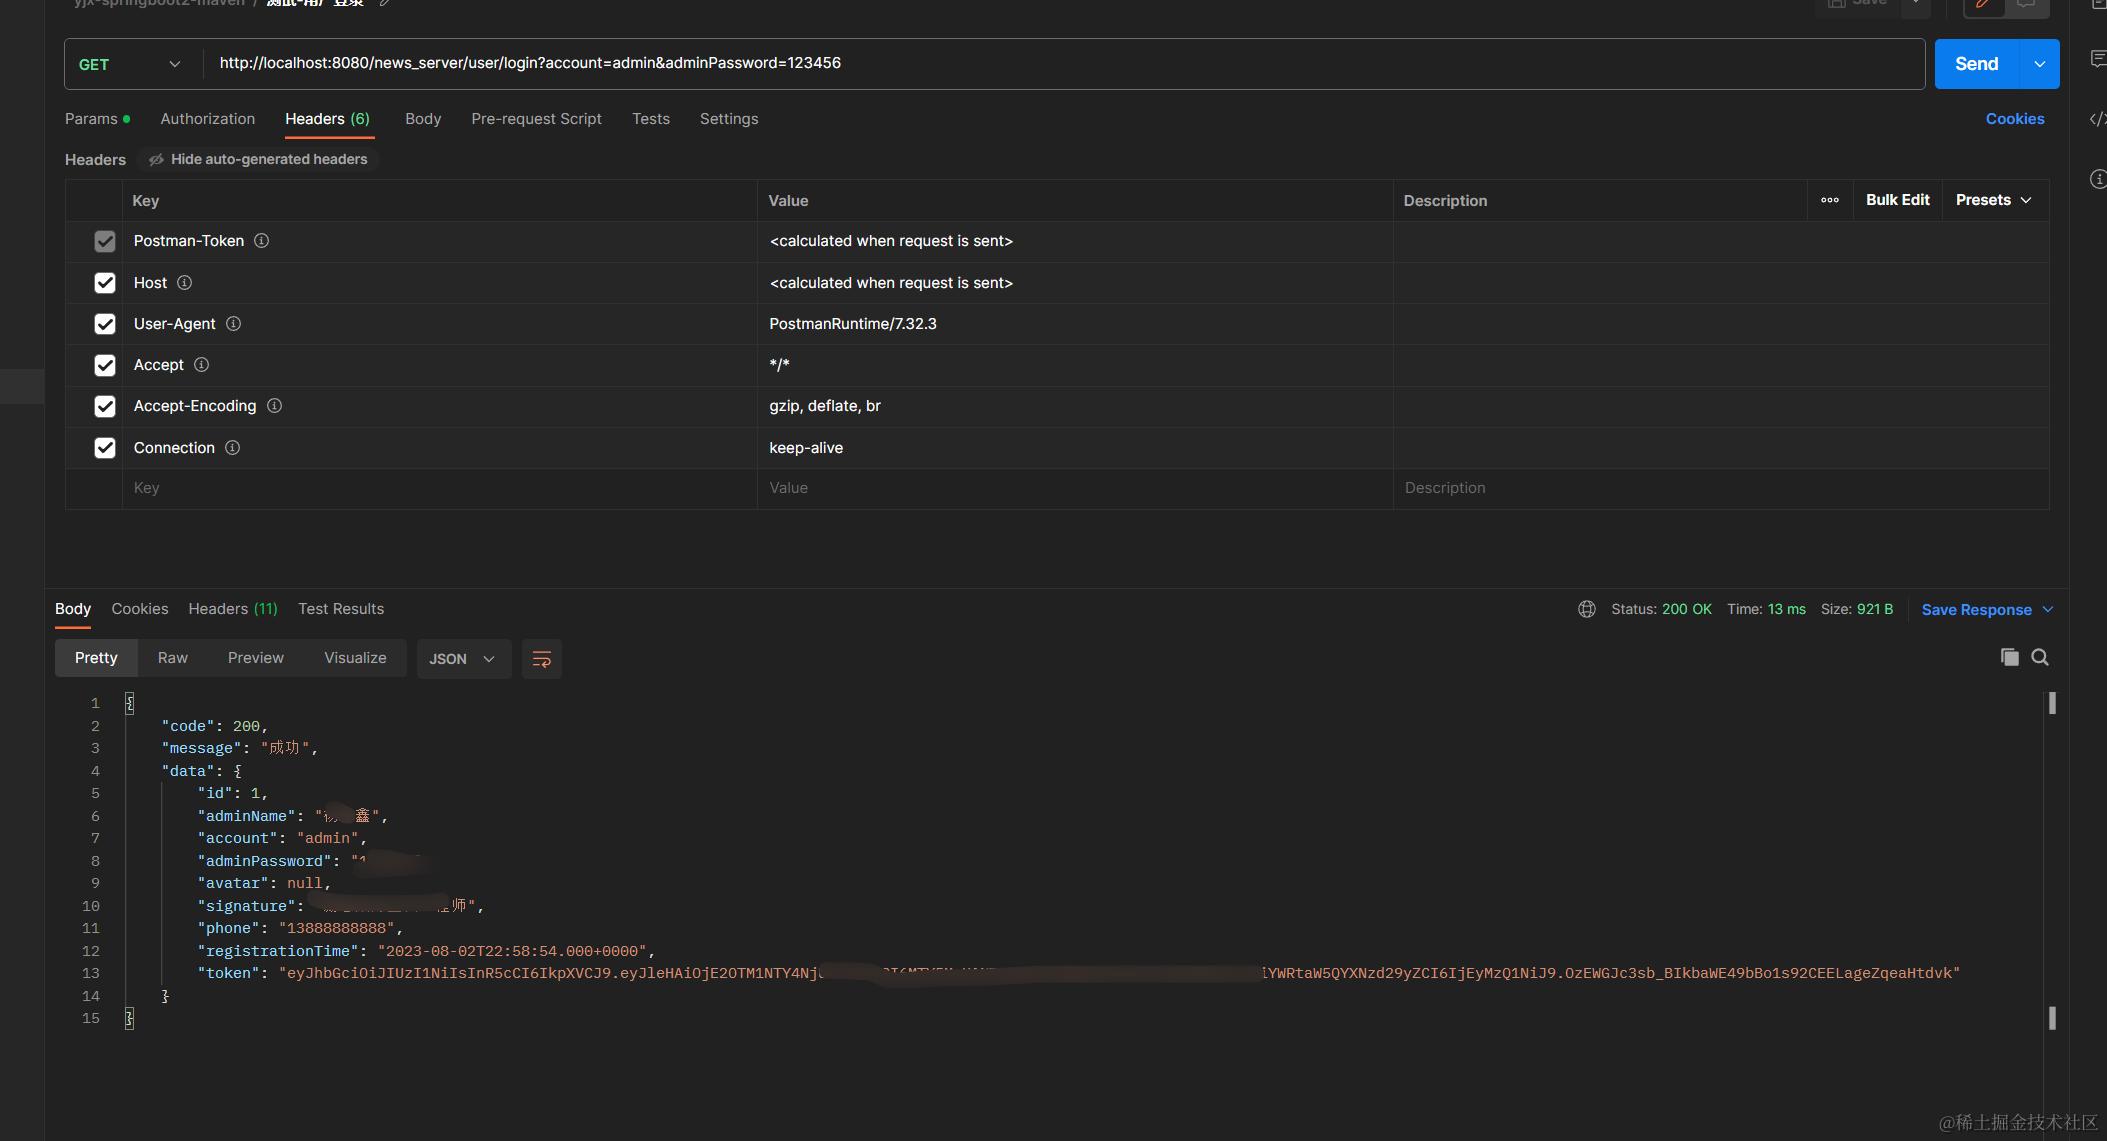Uncheck the Host header checkbox

click(x=105, y=283)
